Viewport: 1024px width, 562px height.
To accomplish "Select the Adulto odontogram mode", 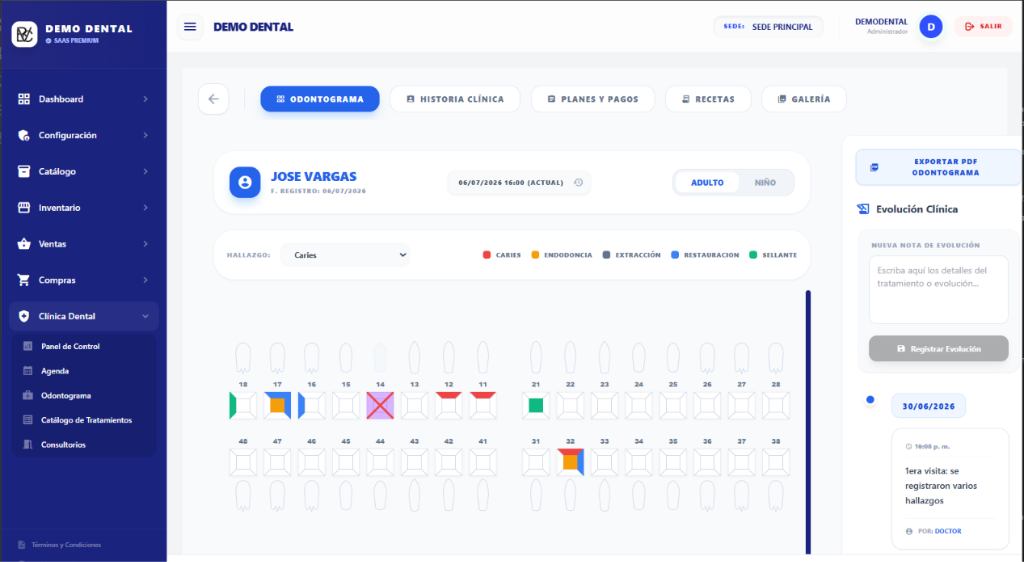I will [707, 183].
